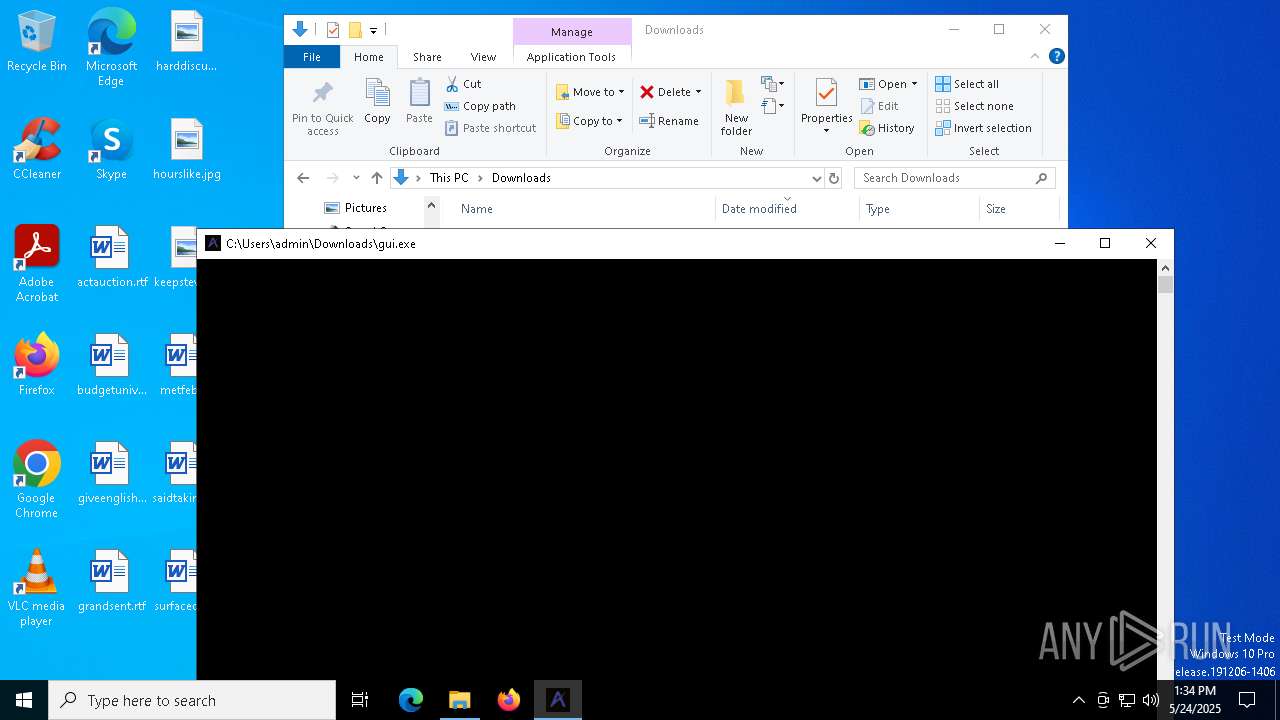Click New folder icon in title bar toolbar
The width and height of the screenshot is (1280, 720).
click(355, 30)
